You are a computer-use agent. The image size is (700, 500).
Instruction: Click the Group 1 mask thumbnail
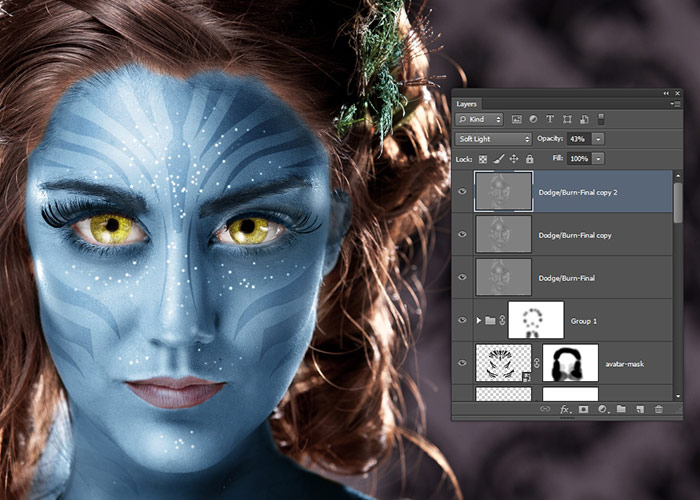pyautogui.click(x=536, y=320)
